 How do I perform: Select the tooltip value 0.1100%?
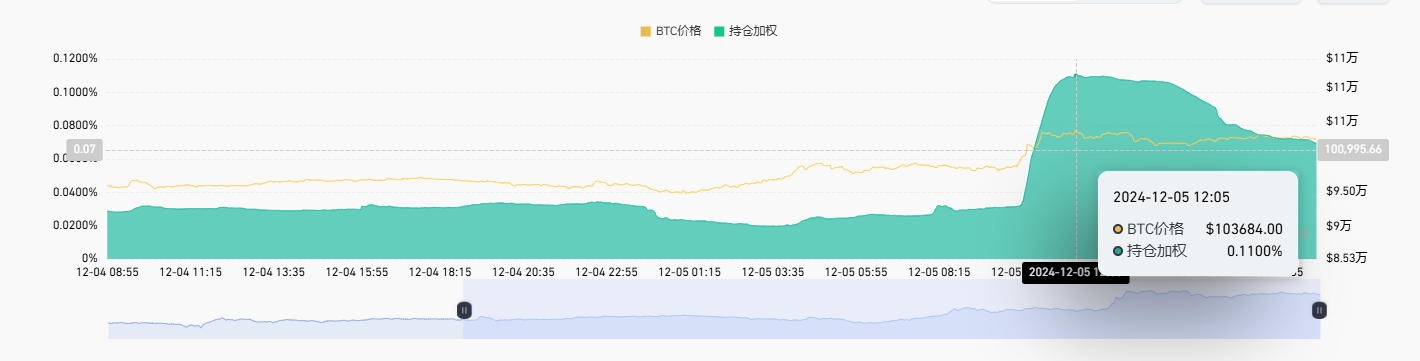tap(1255, 251)
